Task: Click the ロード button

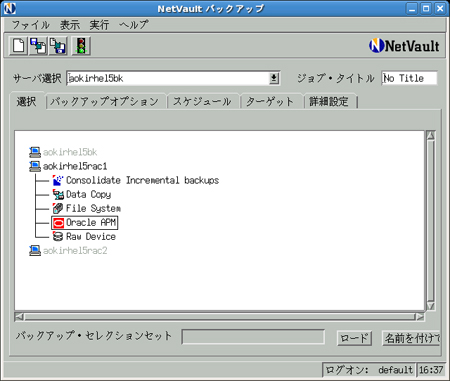Action: [354, 338]
